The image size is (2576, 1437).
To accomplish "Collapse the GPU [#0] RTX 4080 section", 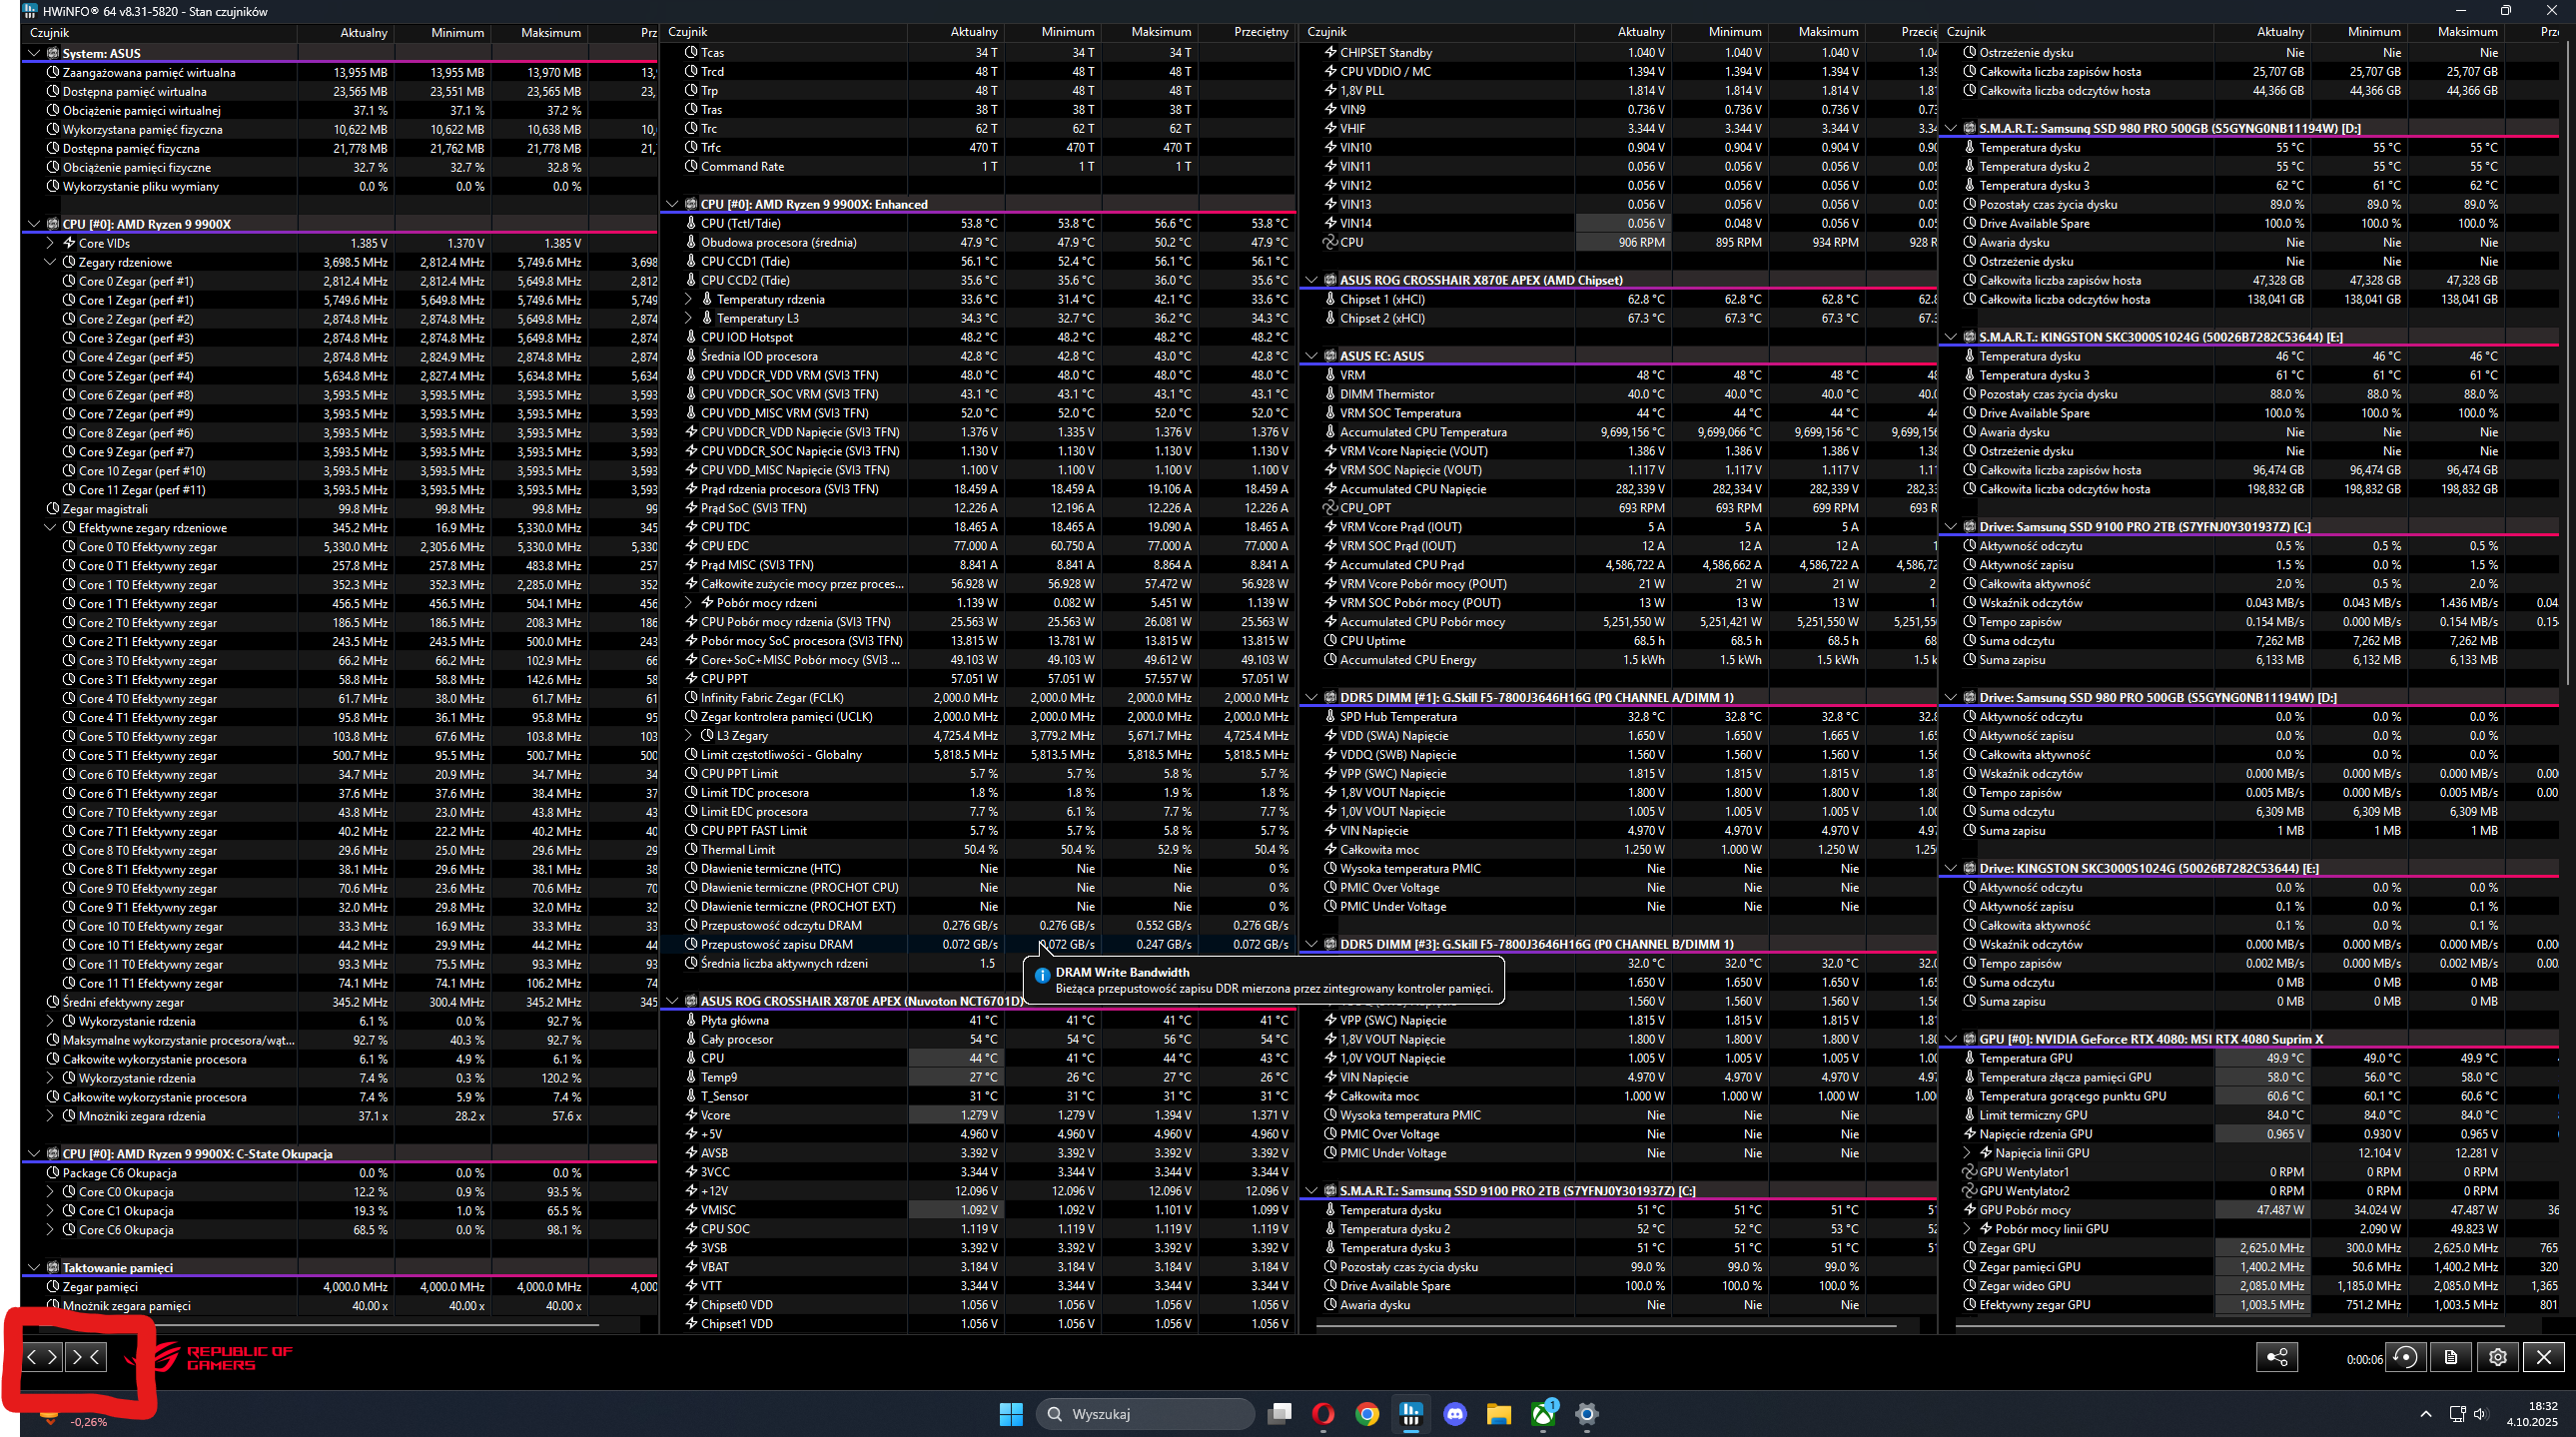I will [1950, 1039].
